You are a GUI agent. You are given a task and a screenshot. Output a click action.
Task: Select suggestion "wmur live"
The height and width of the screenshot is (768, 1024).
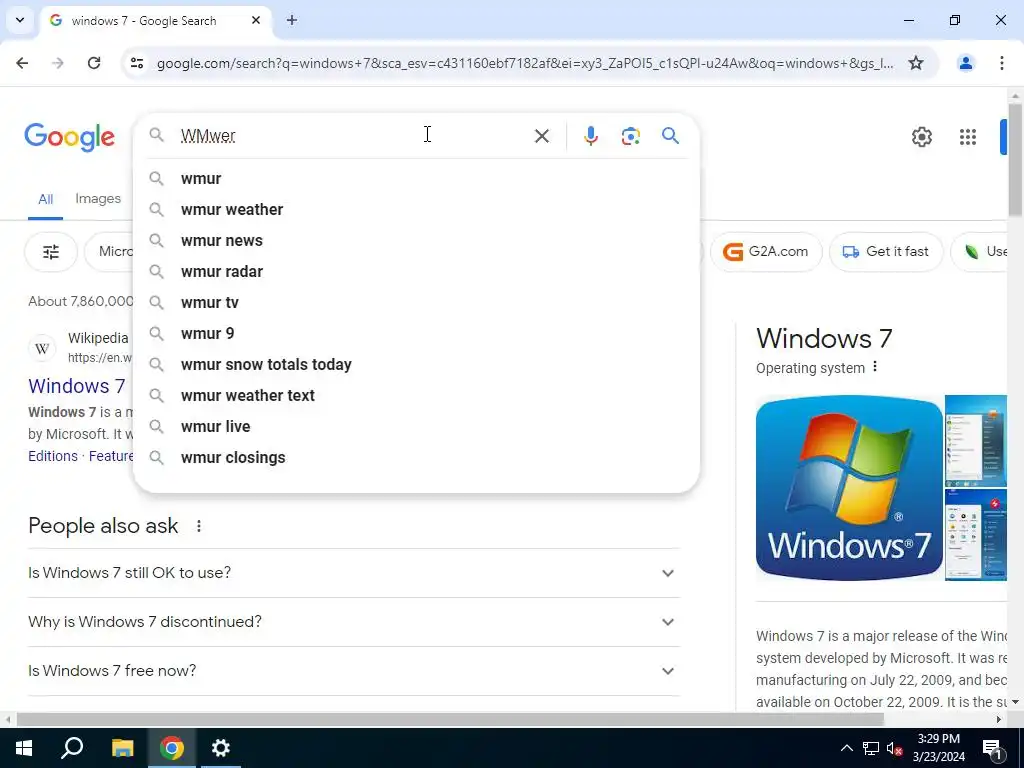[x=416, y=426]
